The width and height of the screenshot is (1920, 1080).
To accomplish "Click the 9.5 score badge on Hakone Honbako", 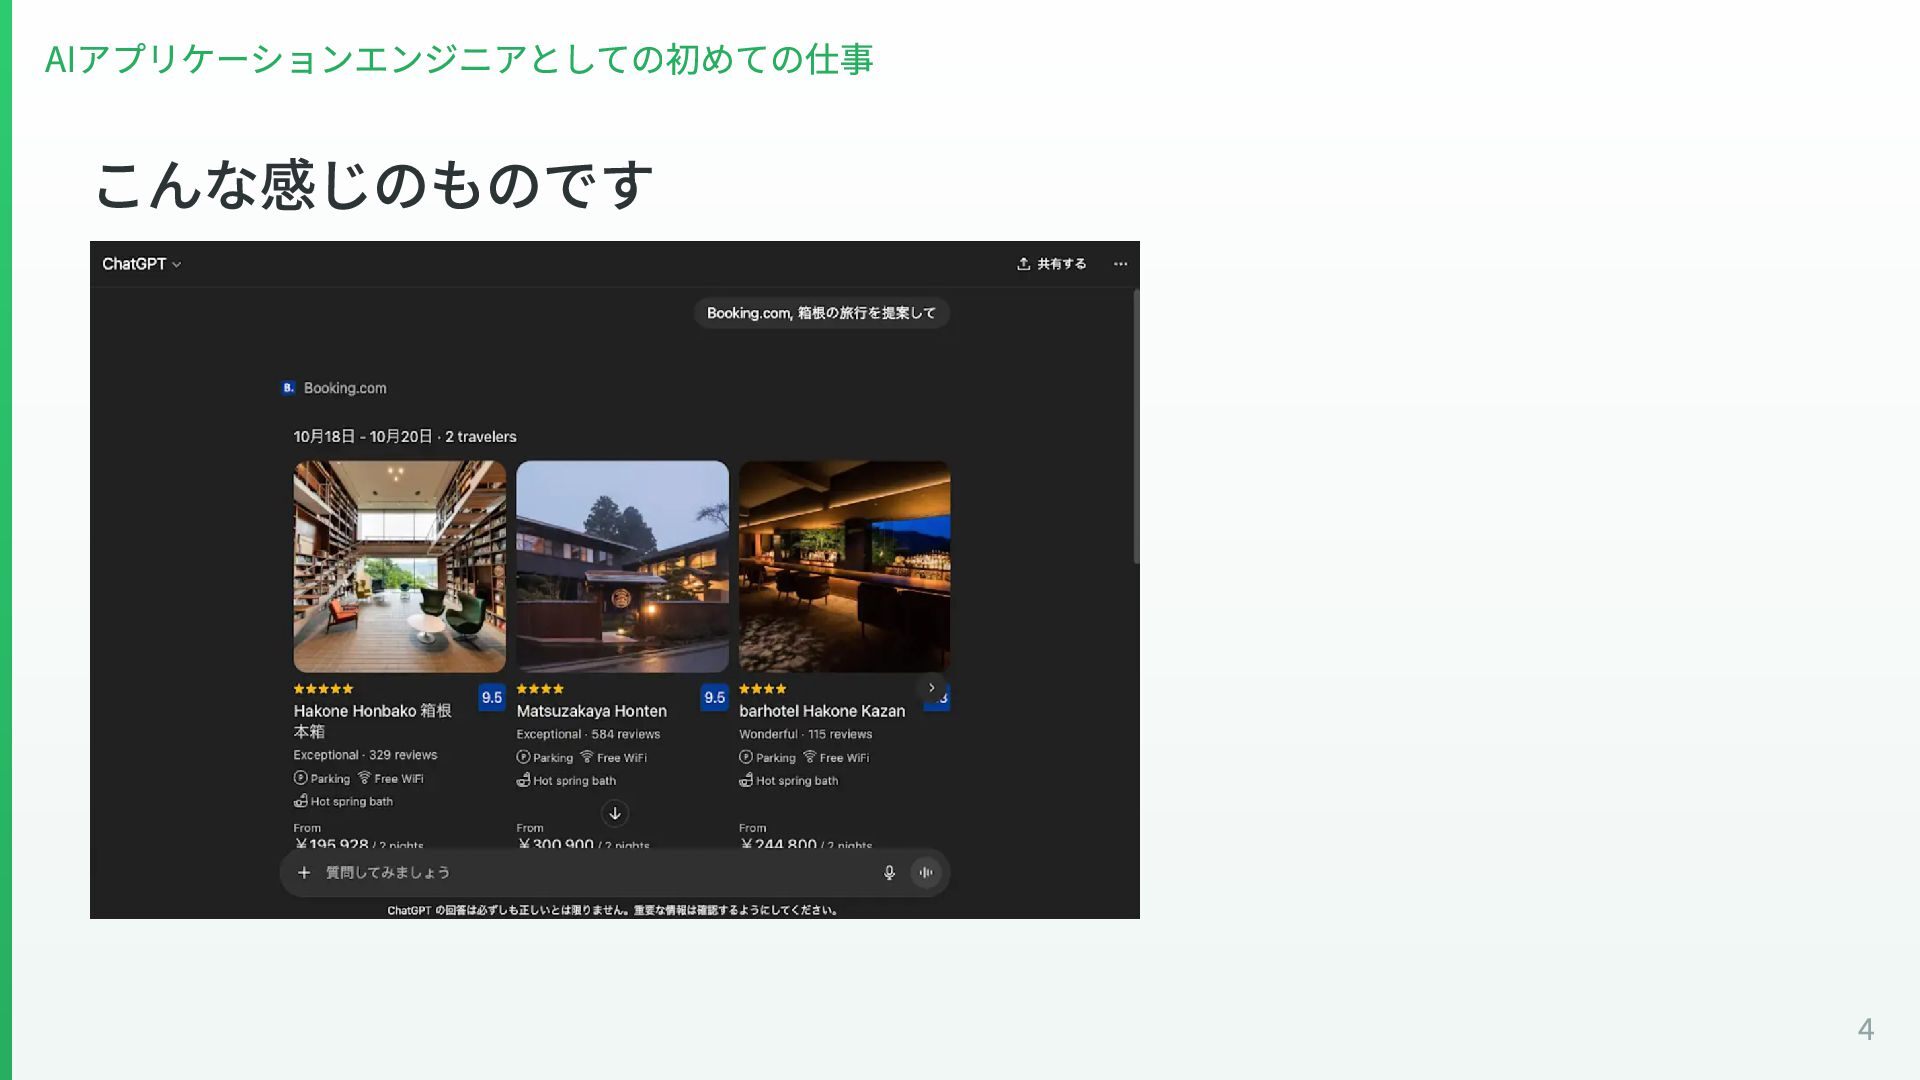I will coord(491,697).
